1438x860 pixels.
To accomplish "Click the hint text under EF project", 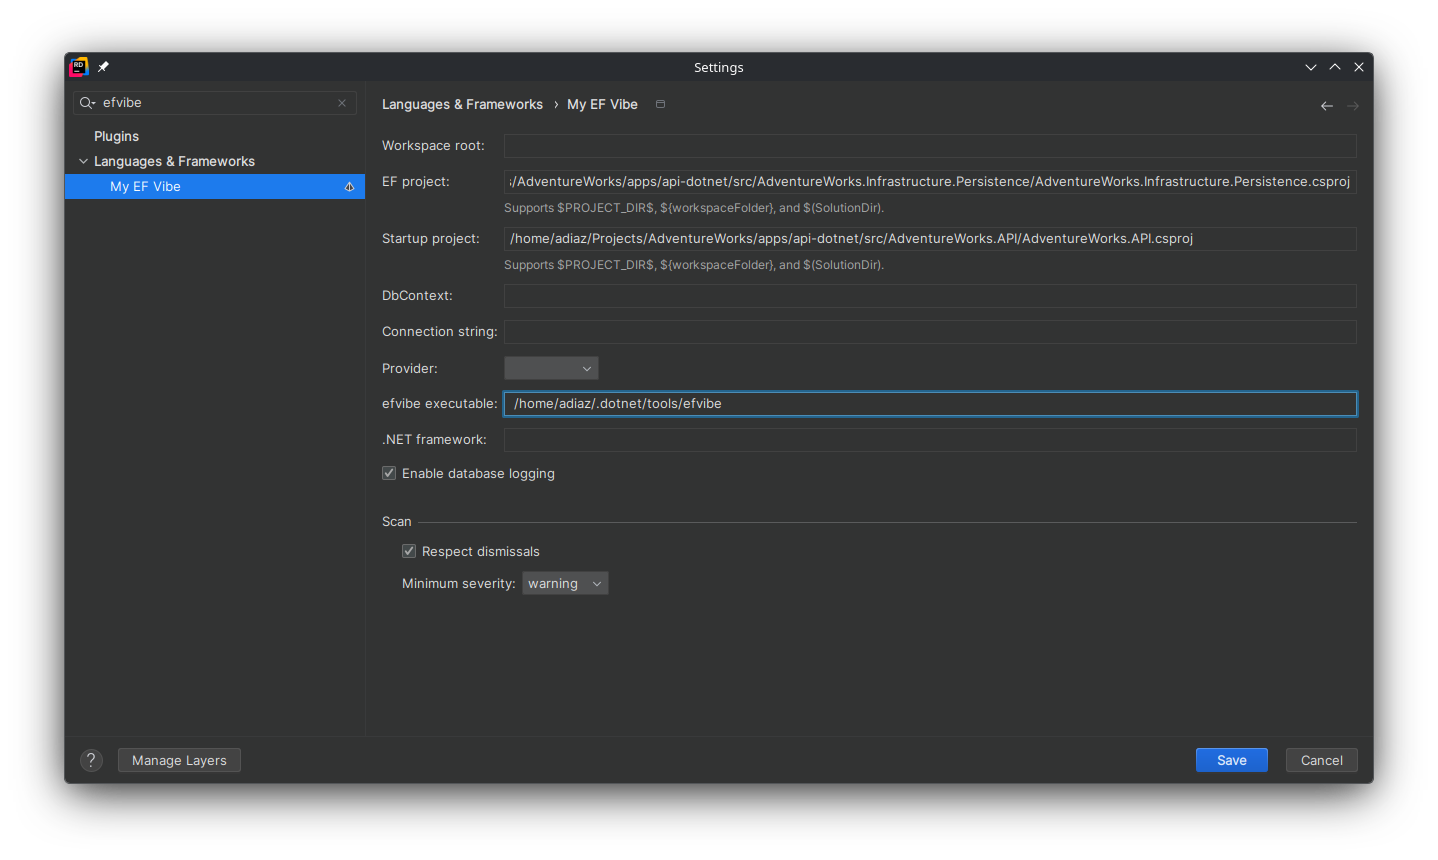I will point(694,208).
